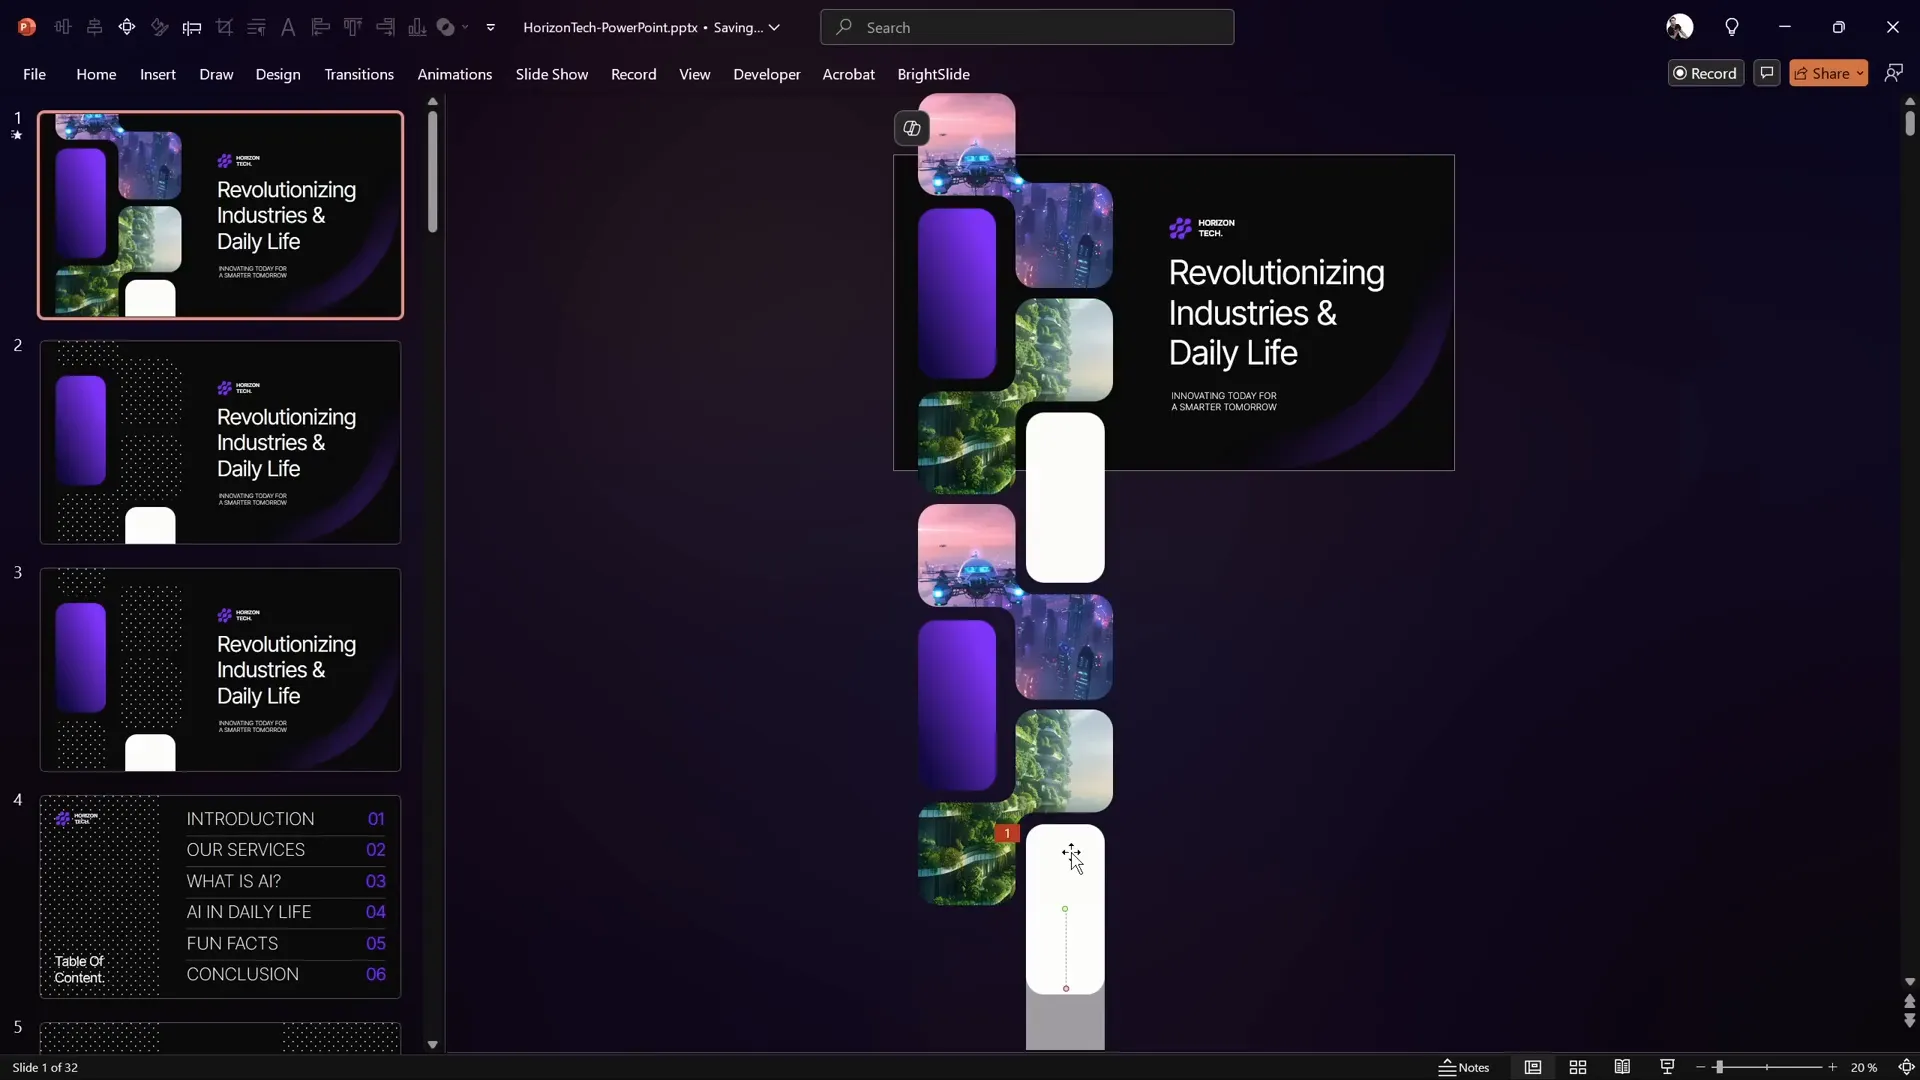Viewport: 1920px width, 1080px height.
Task: Switch to Slide Sorter view
Action: coord(1578,1067)
